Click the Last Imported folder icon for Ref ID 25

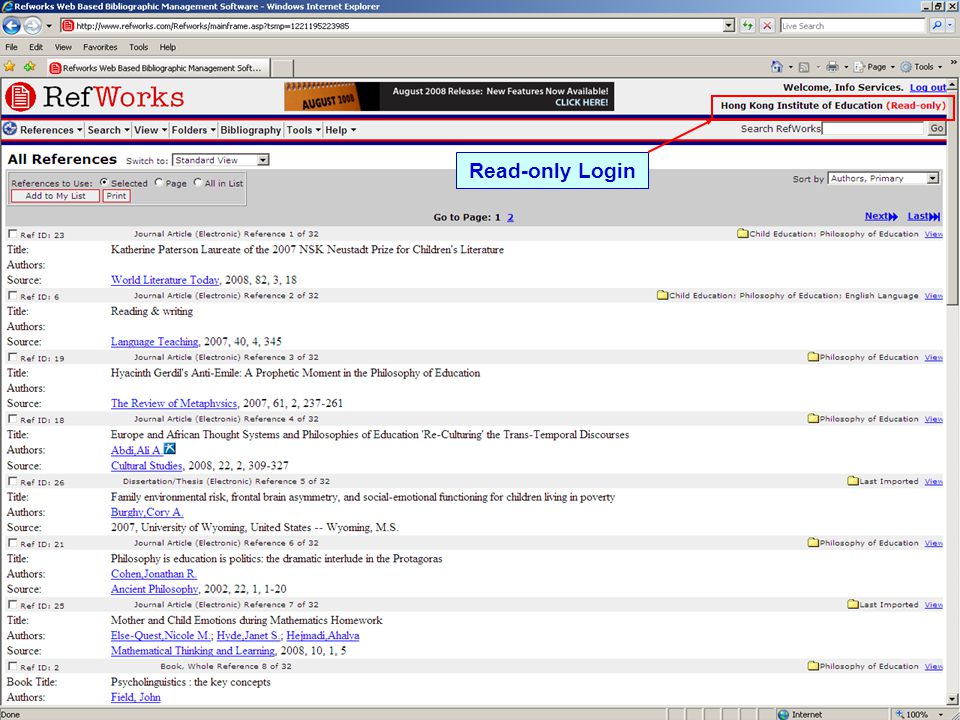click(853, 604)
